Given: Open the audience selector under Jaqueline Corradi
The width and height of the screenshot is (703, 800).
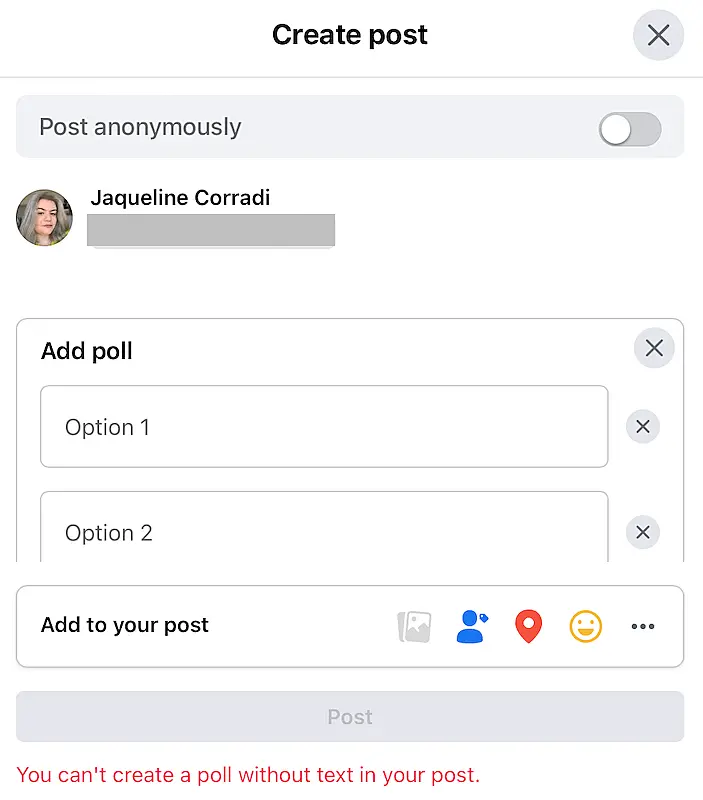Looking at the screenshot, I should tap(210, 231).
